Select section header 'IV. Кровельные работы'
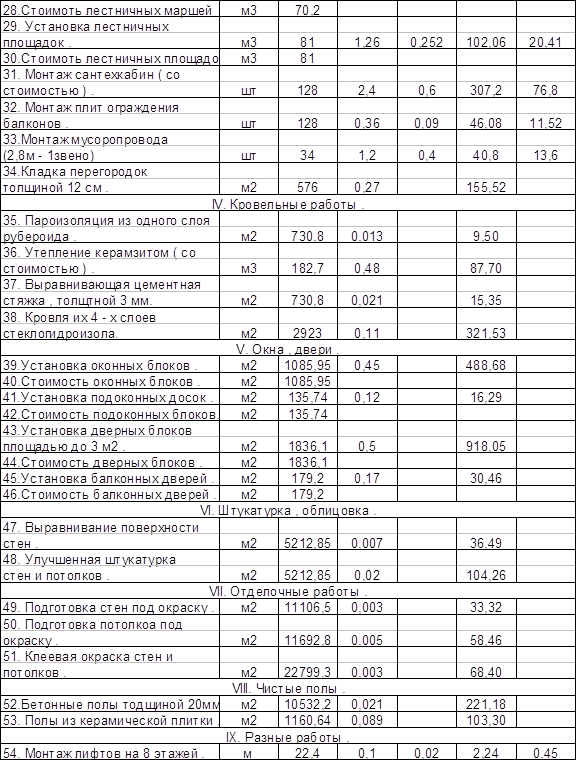 288,204
